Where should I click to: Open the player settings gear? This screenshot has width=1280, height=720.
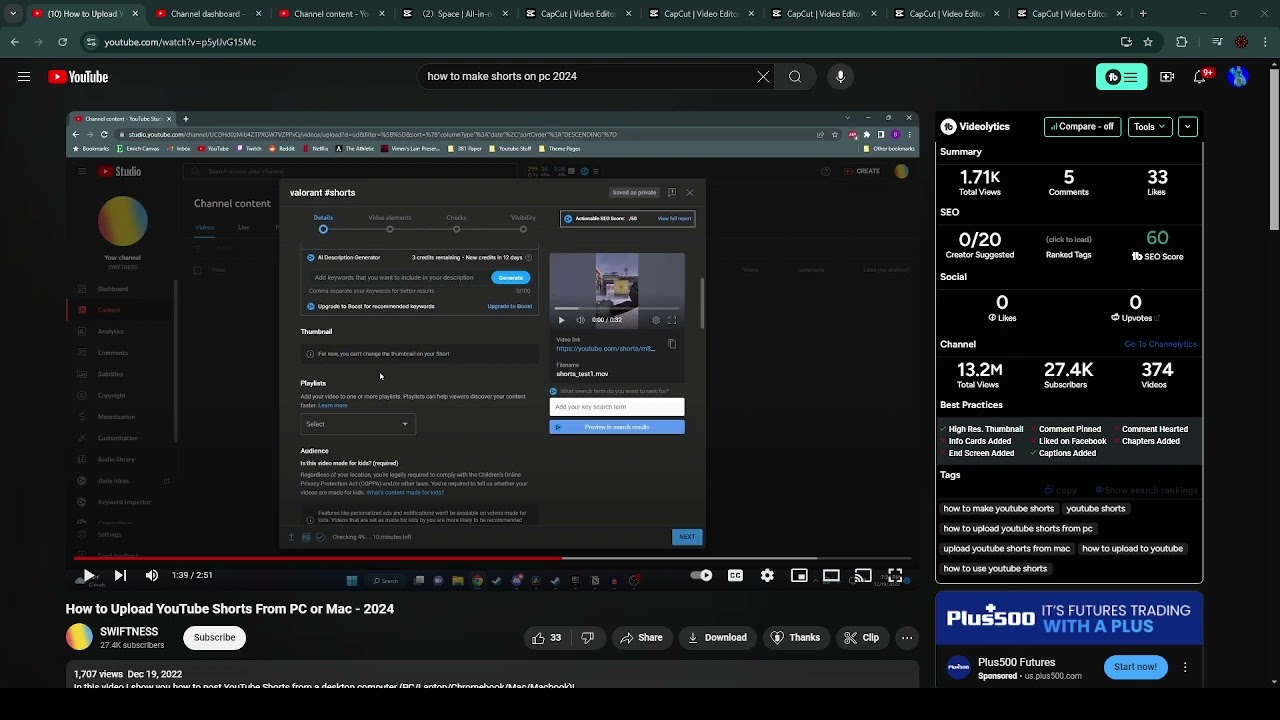click(x=767, y=575)
